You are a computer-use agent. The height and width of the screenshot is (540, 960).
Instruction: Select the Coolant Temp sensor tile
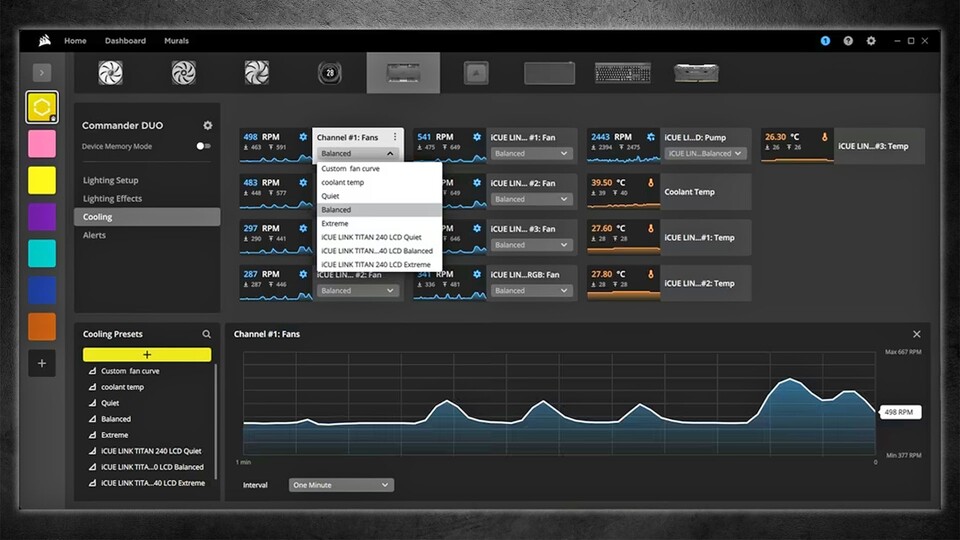pos(669,192)
